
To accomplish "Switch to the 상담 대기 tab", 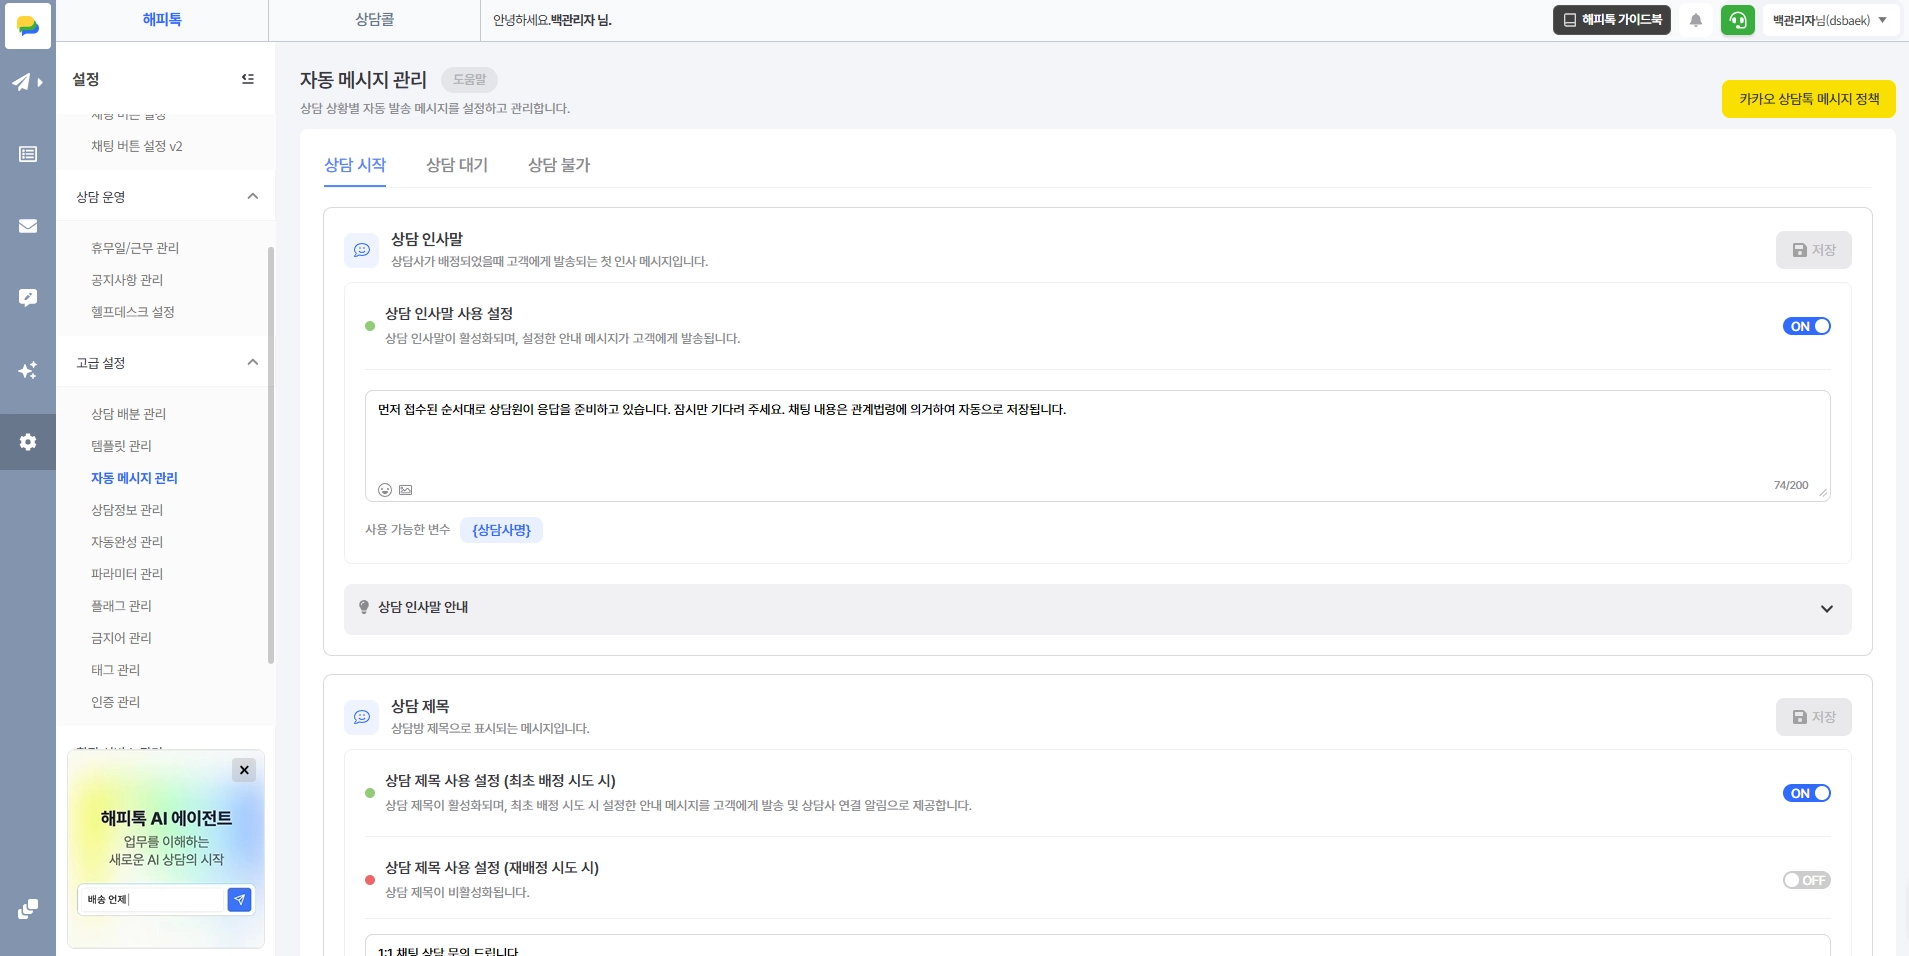I will [457, 165].
